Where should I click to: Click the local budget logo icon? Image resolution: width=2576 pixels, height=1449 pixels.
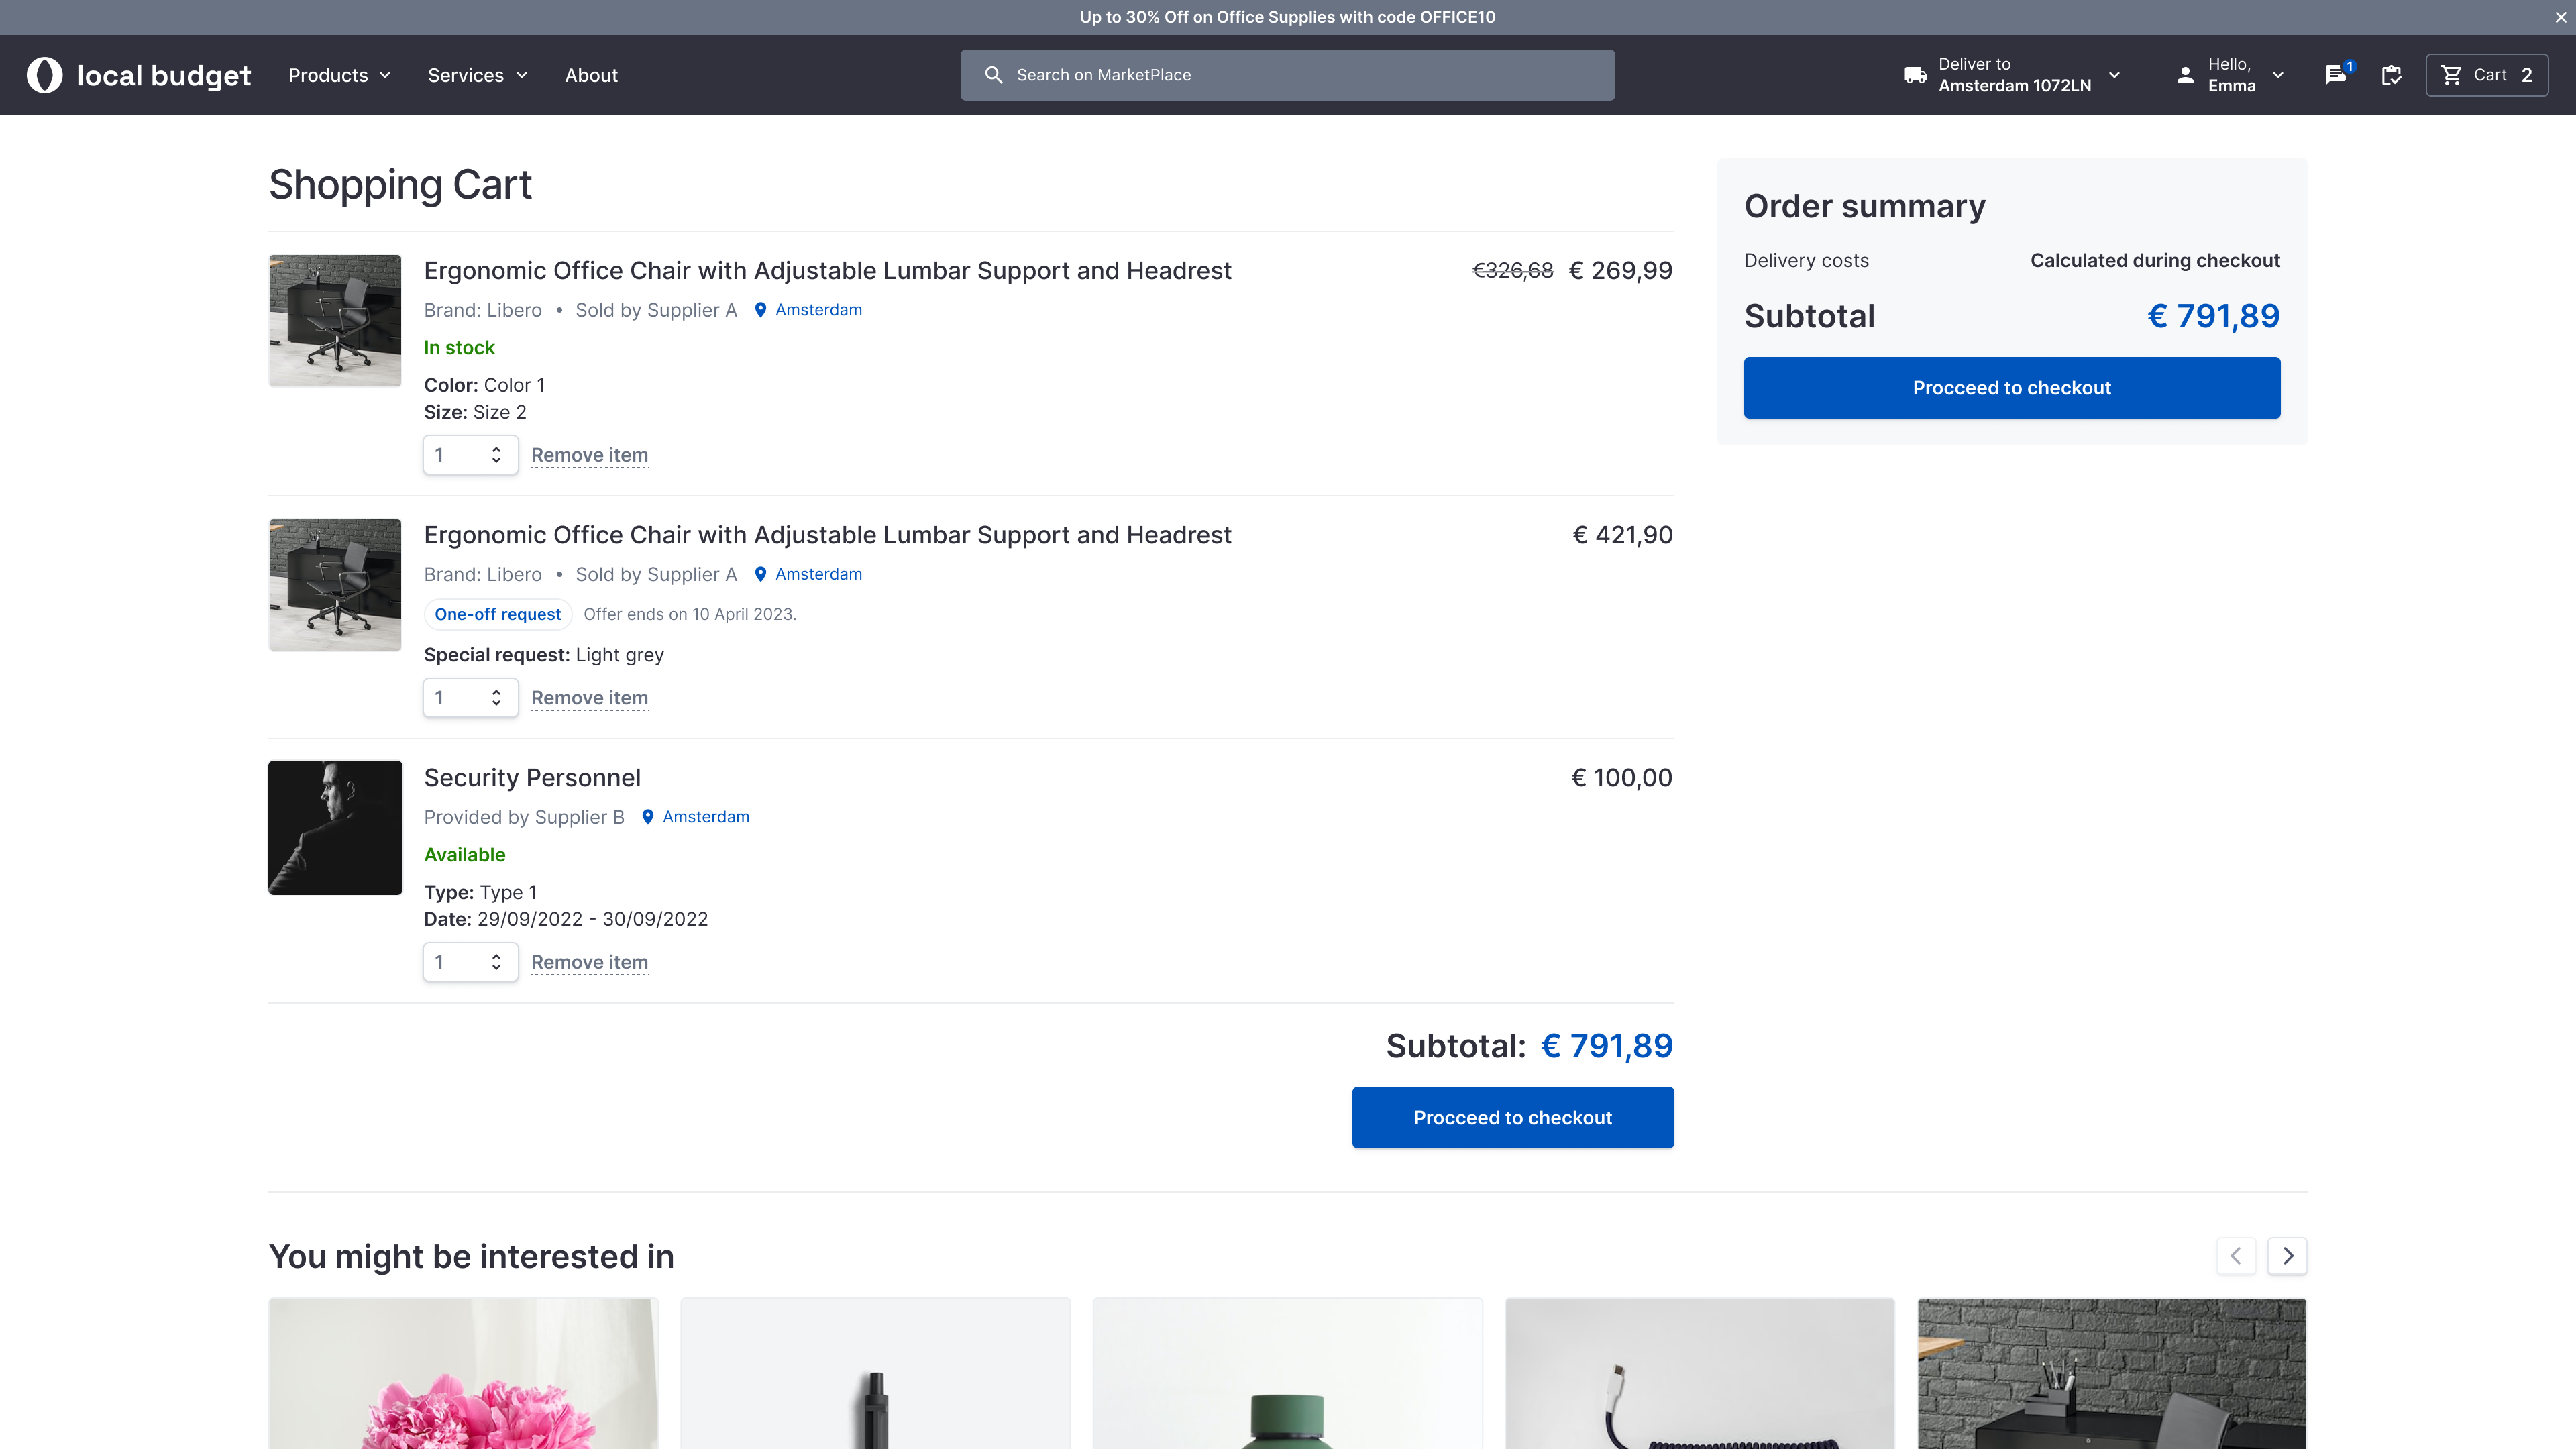tap(44, 75)
